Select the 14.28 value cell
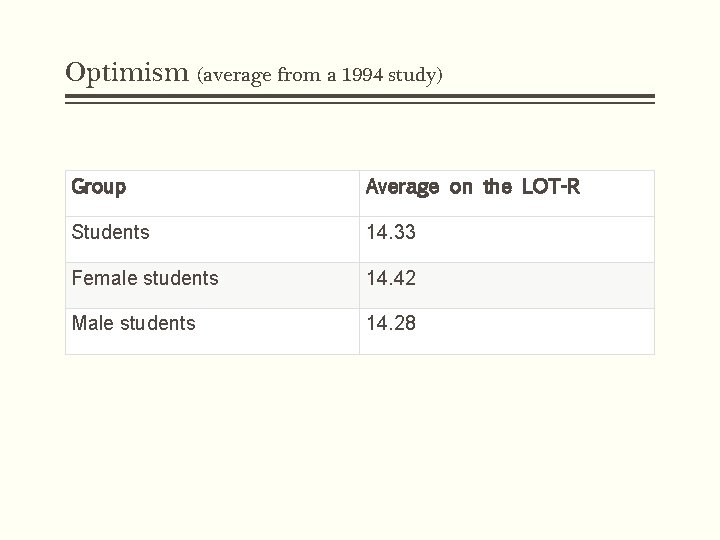Image resolution: width=720 pixels, height=540 pixels. coord(507,332)
